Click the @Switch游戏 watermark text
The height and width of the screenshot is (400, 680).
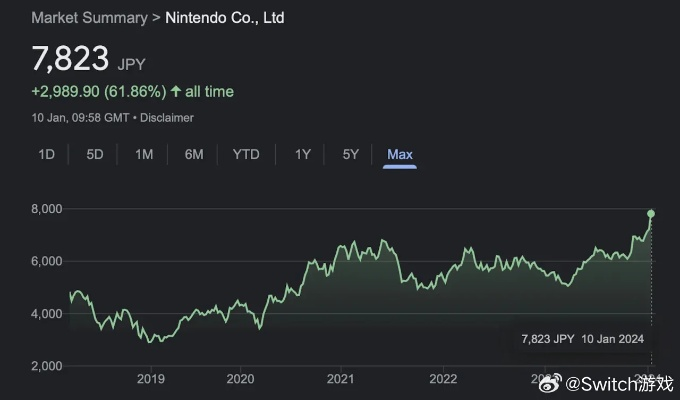[x=619, y=383]
